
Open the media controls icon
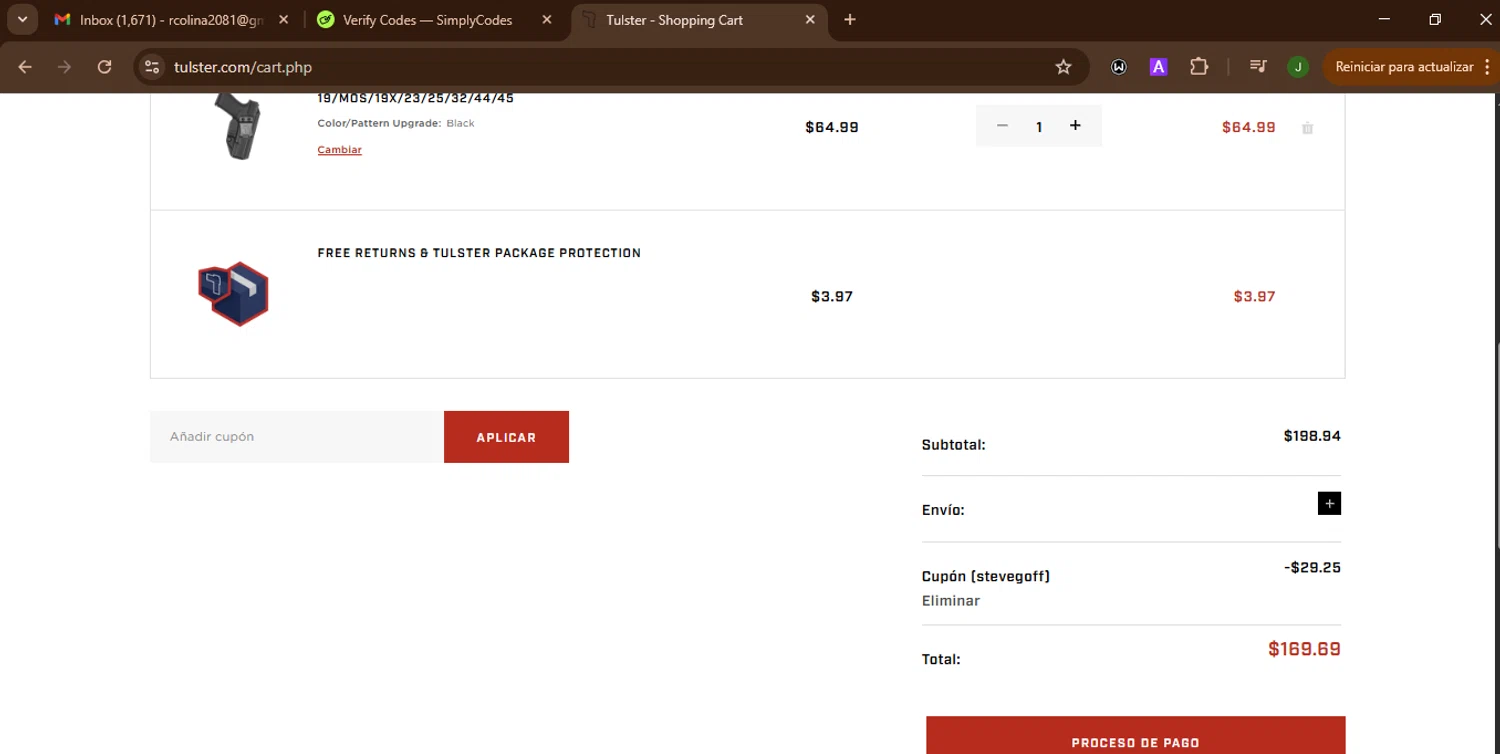pyautogui.click(x=1258, y=67)
